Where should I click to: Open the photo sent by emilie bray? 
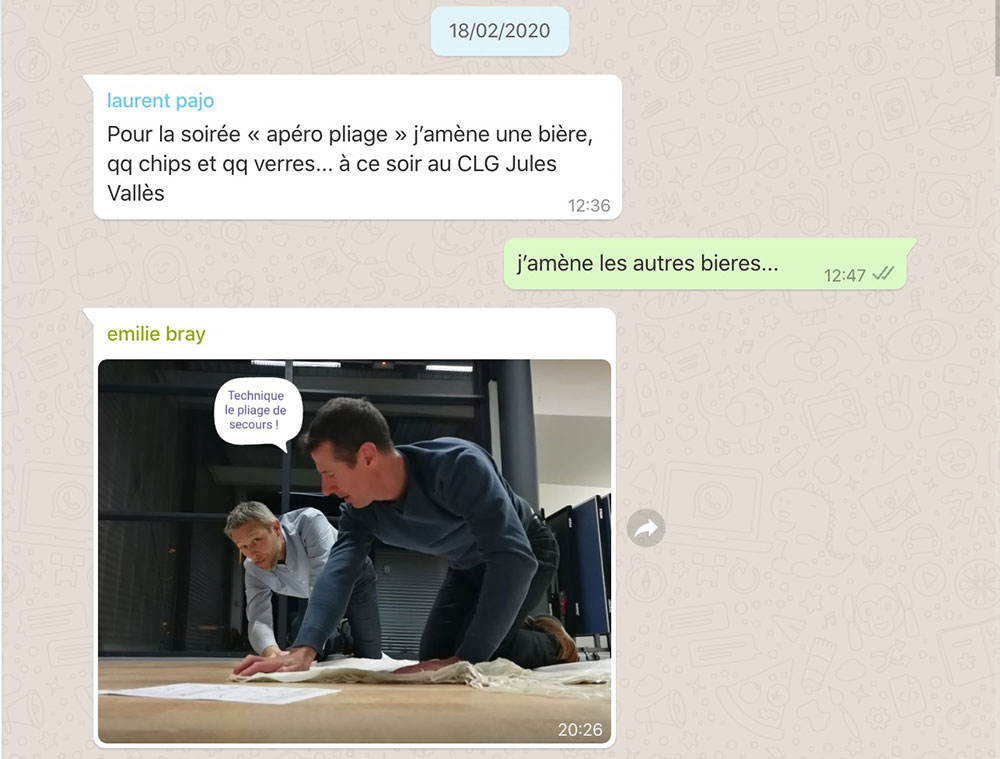(355, 551)
